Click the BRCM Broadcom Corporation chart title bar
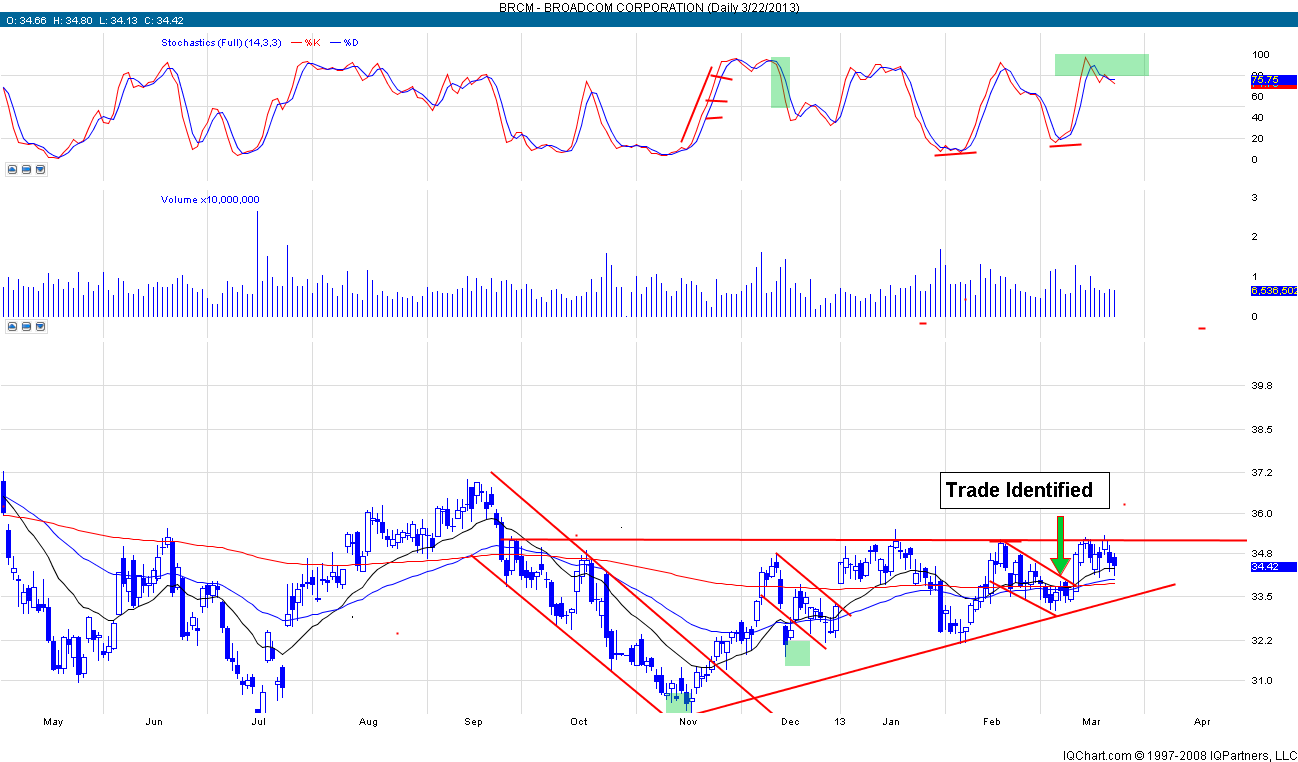Image resolution: width=1298 pixels, height=762 pixels. pos(649,7)
